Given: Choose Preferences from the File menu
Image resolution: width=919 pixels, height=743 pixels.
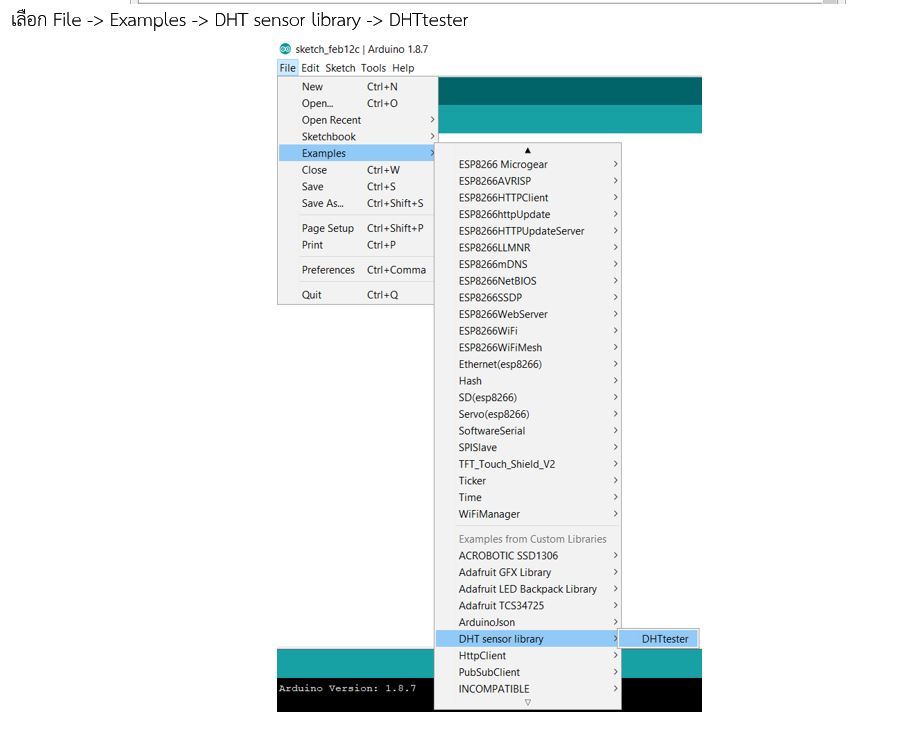Looking at the screenshot, I should click(x=328, y=270).
